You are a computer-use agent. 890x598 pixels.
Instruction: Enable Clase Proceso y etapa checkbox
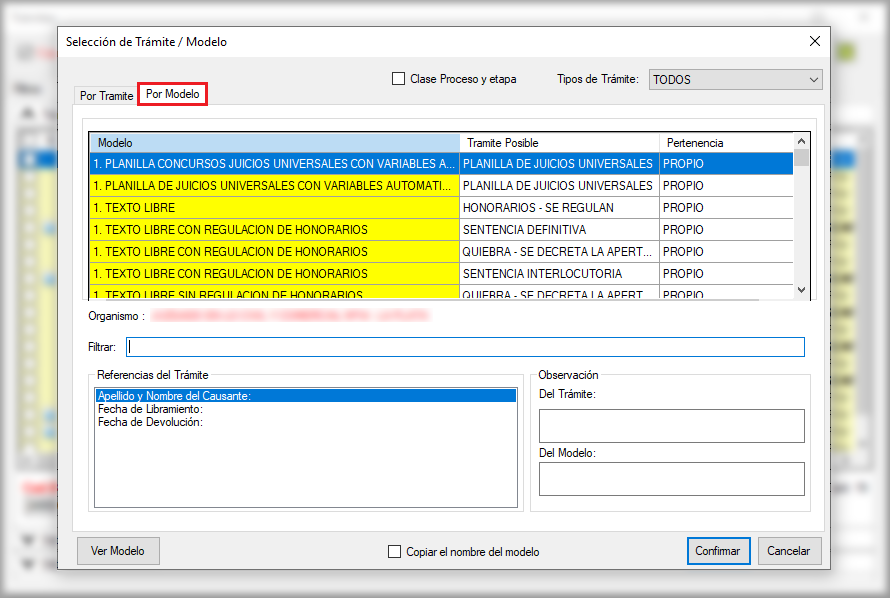399,79
